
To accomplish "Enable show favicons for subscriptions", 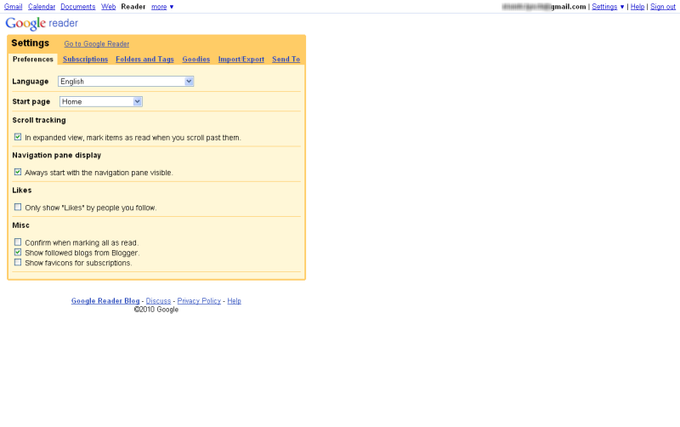I will point(18,262).
